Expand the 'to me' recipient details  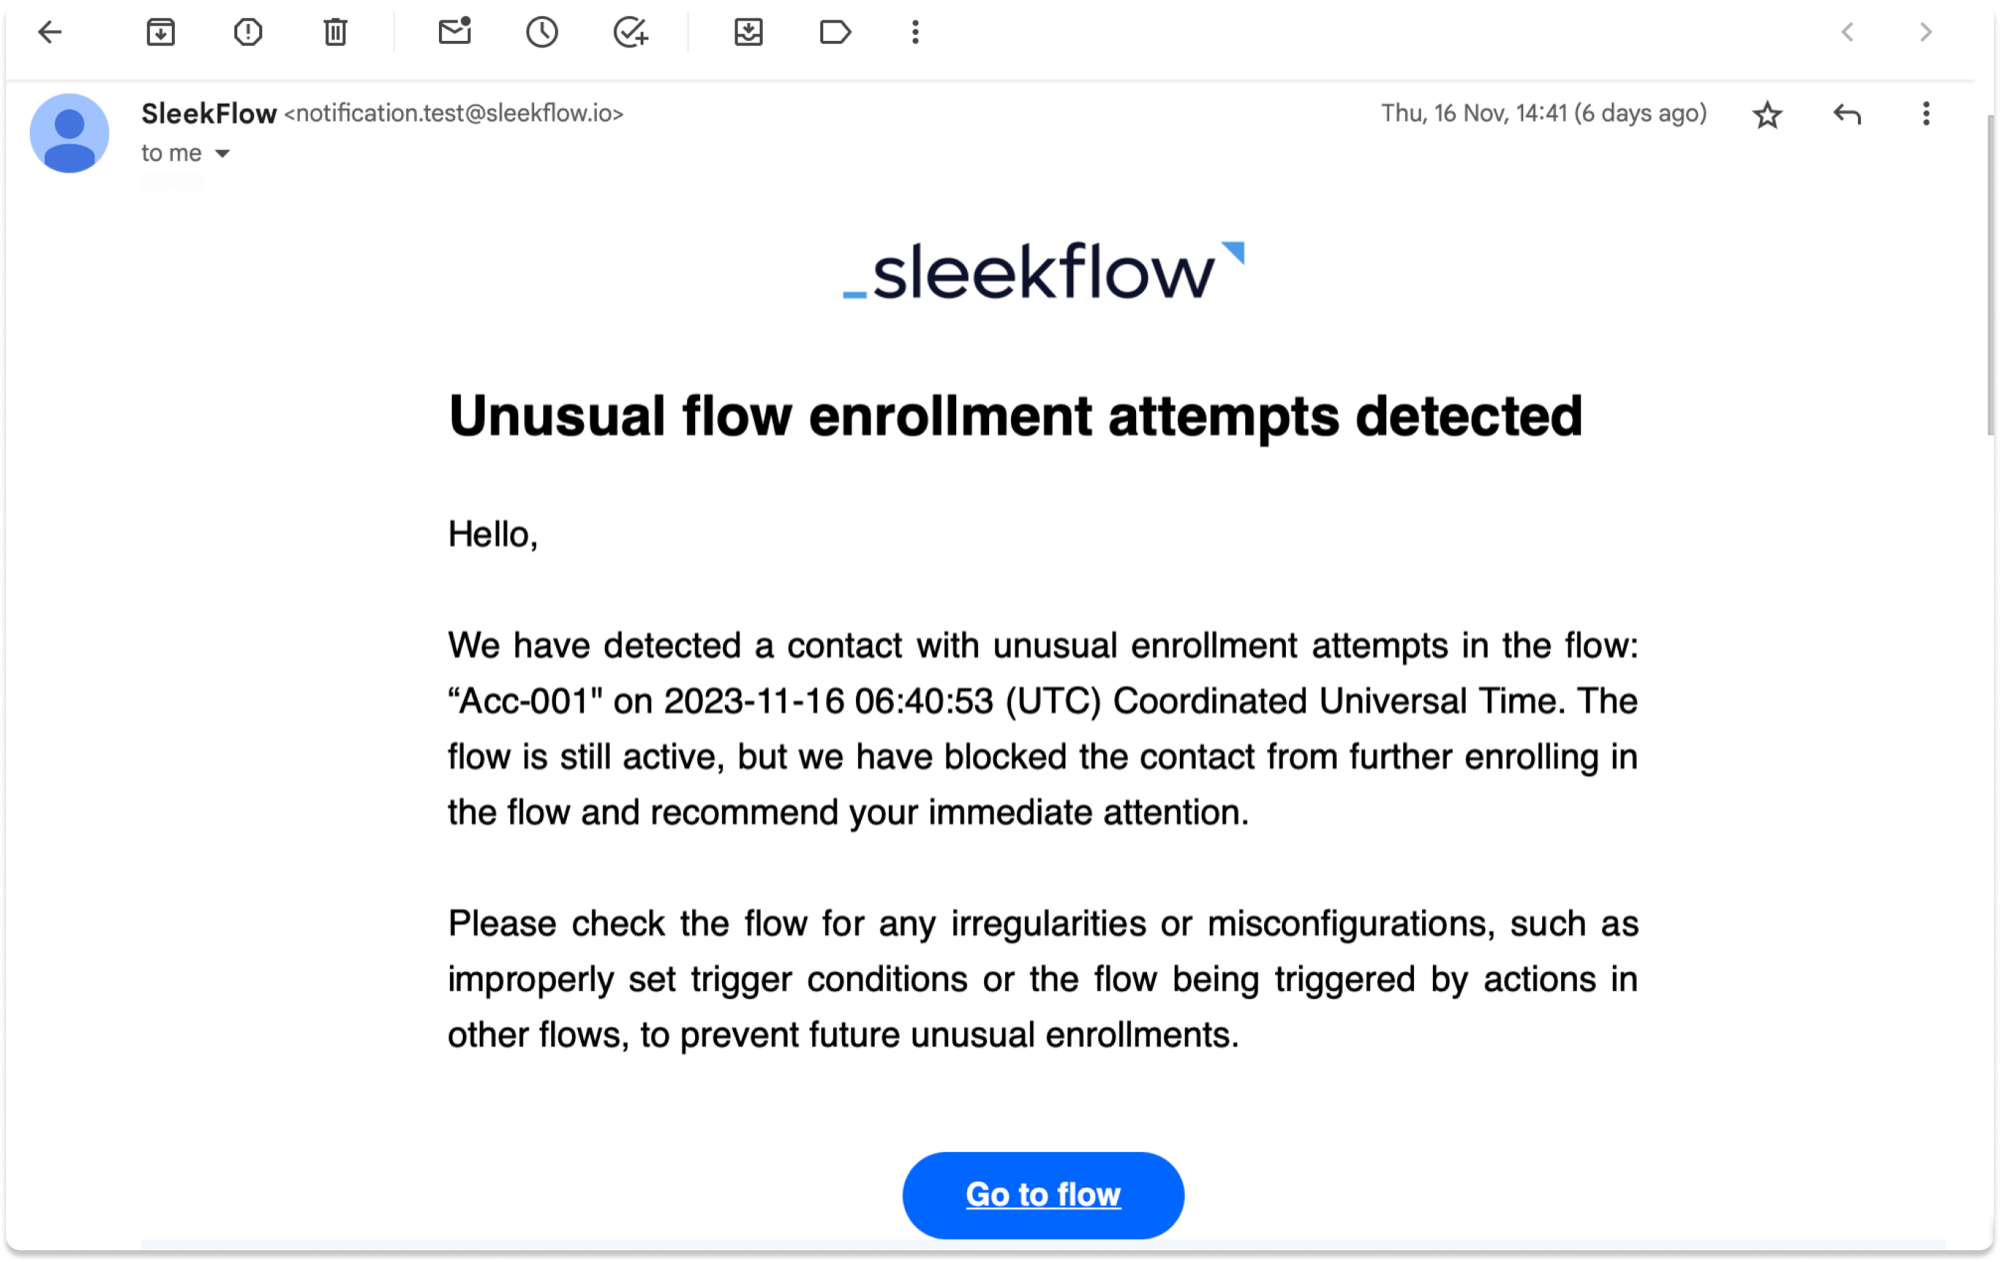coord(223,154)
